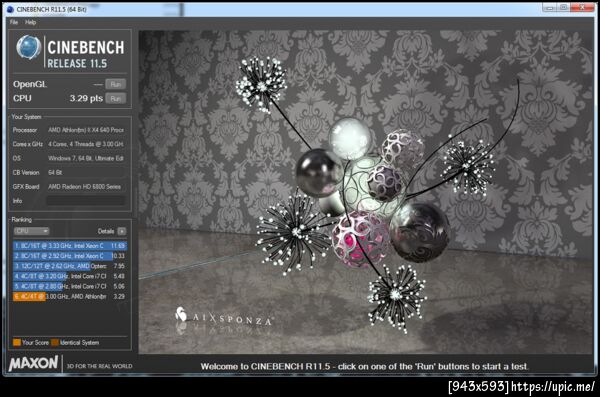Screen dimensions: 600x397
Task: Open the File menu
Action: click(x=14, y=22)
